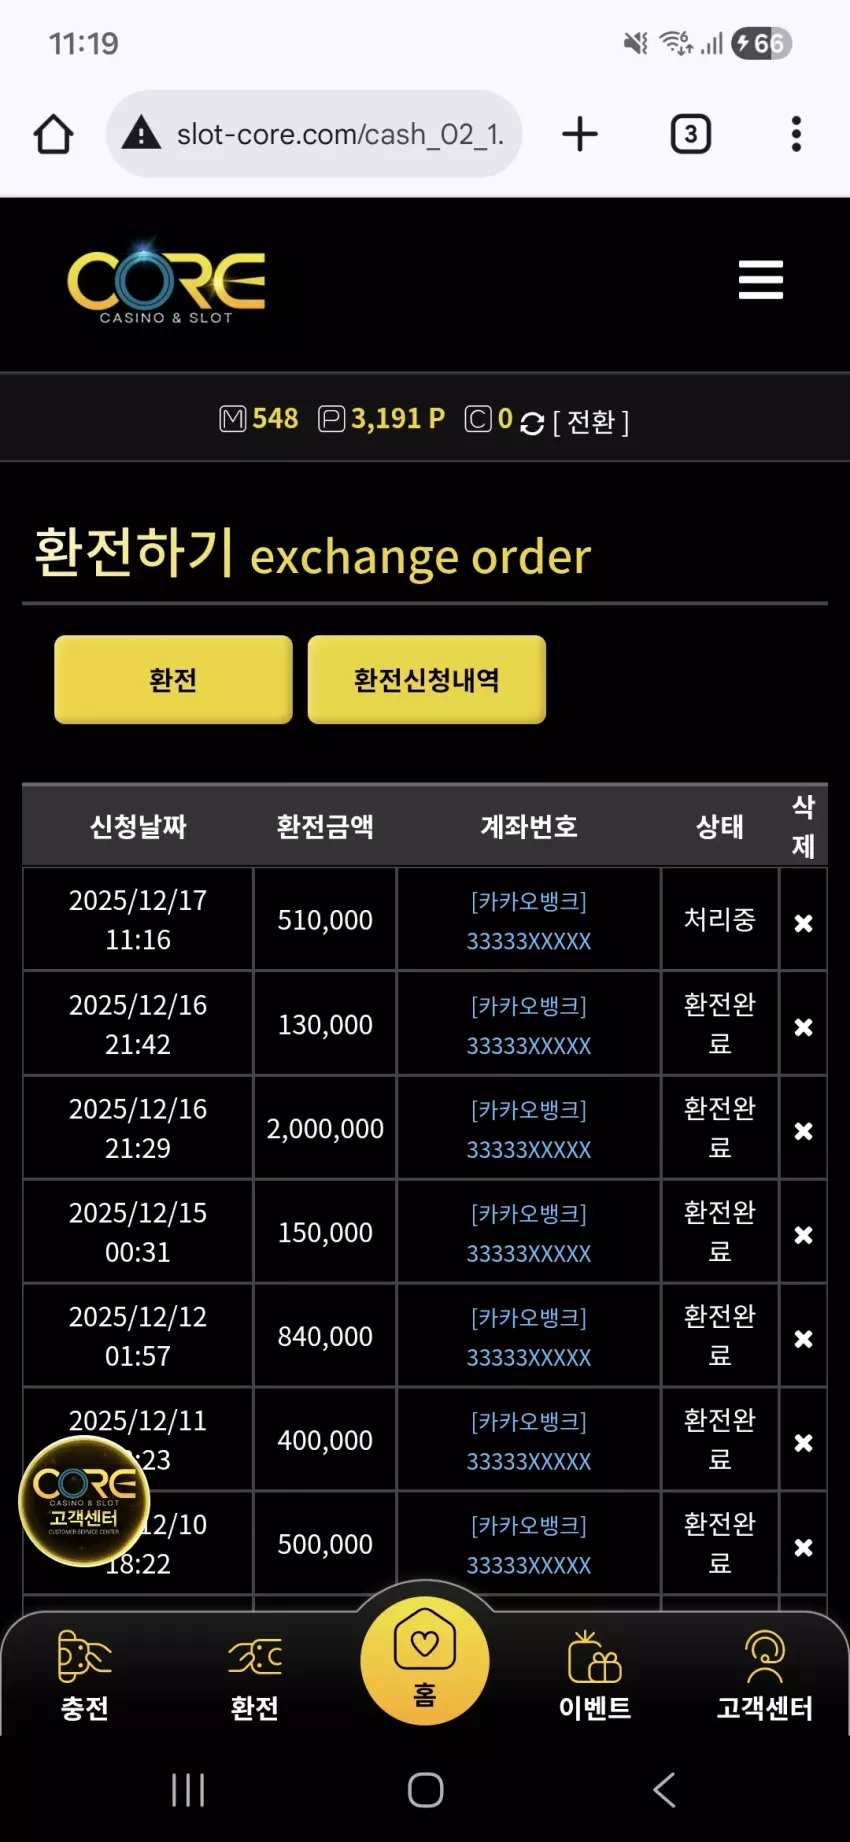This screenshot has height=1842, width=850.
Task: Click the 카카오뱅크 account in 130,000 row
Action: (529, 1025)
